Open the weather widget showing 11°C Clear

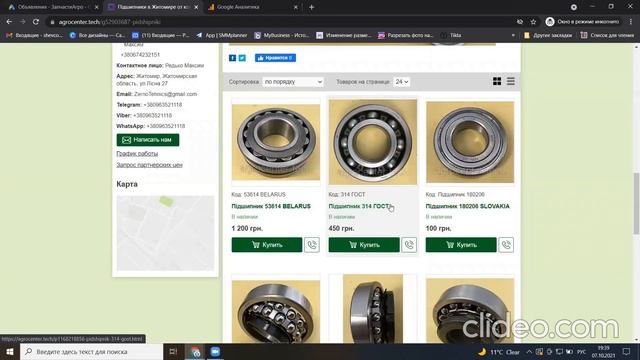tap(499, 352)
